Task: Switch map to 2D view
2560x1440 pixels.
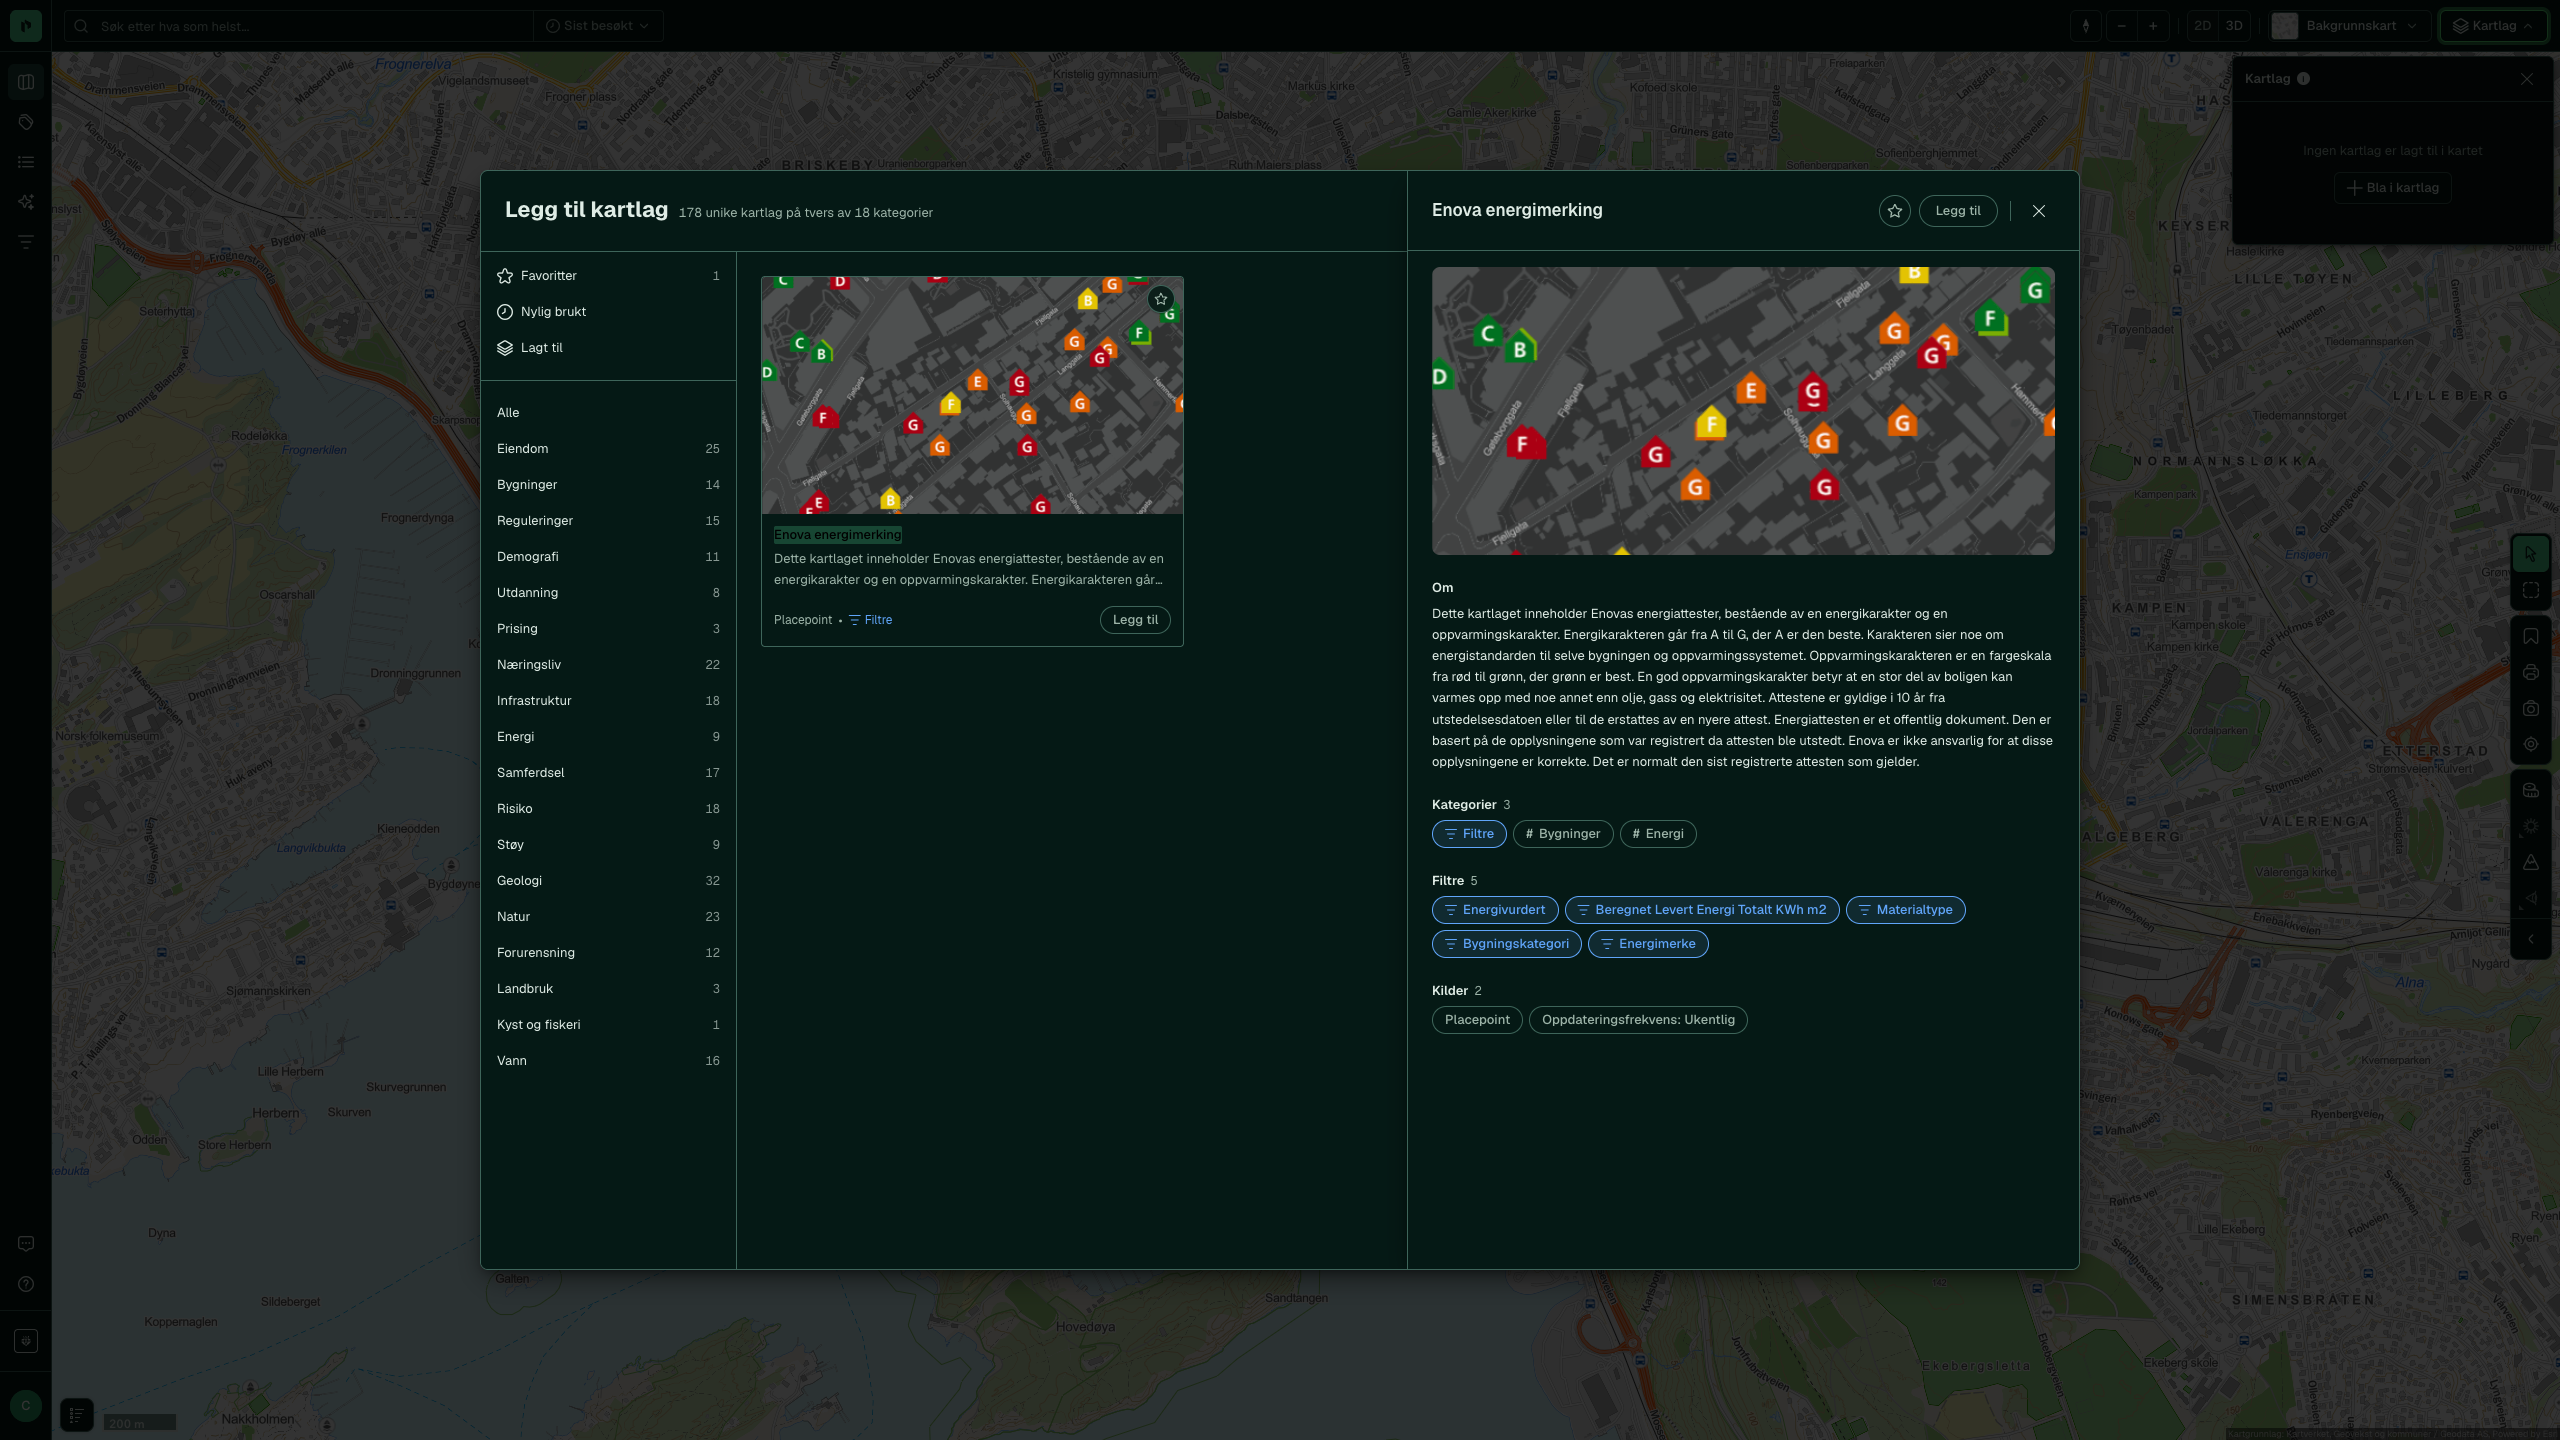Action: click(x=2202, y=26)
